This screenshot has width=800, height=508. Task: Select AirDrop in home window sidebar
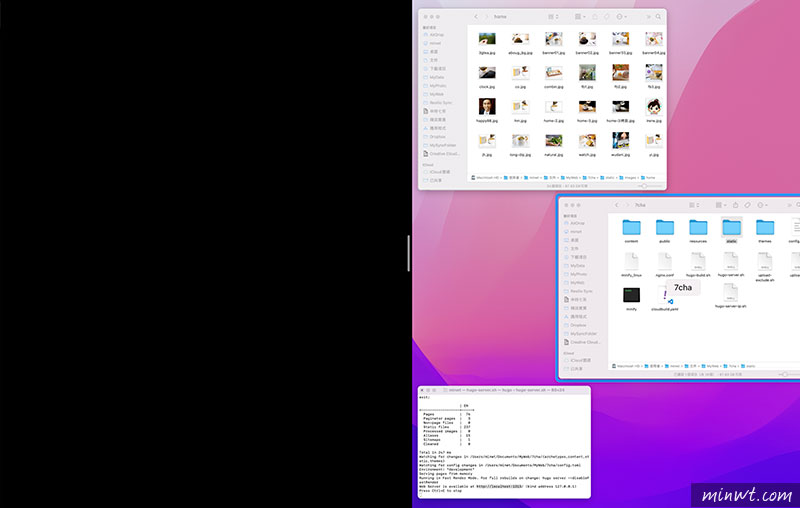coord(434,35)
